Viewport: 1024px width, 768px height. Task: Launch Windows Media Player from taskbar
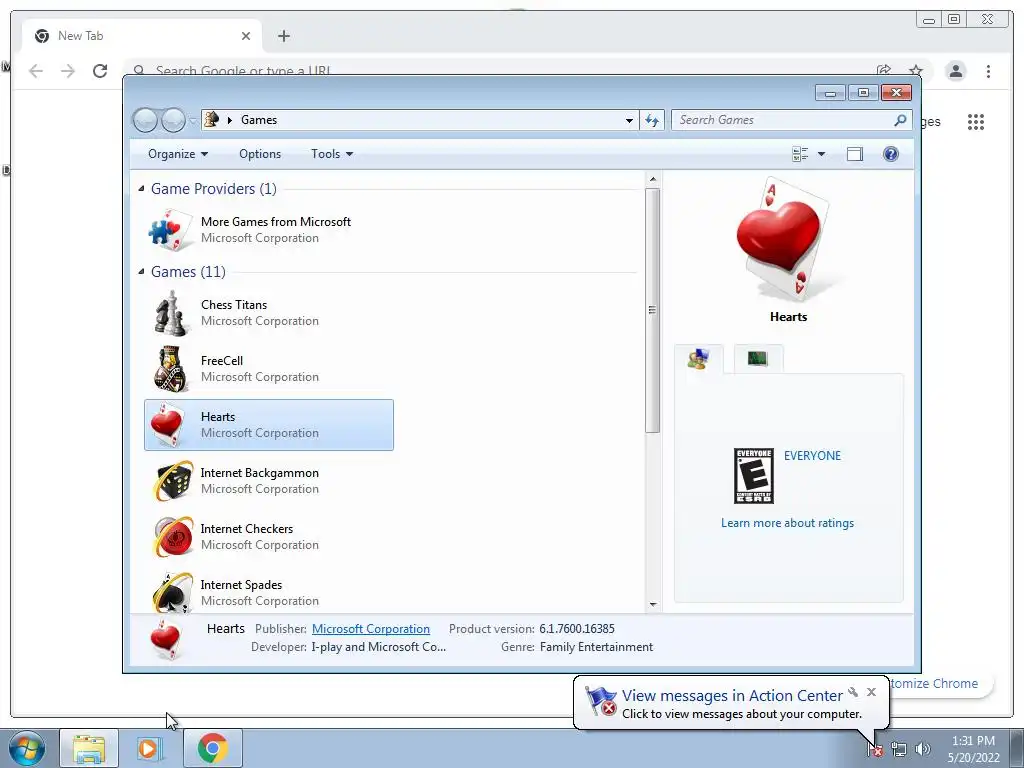tap(150, 748)
